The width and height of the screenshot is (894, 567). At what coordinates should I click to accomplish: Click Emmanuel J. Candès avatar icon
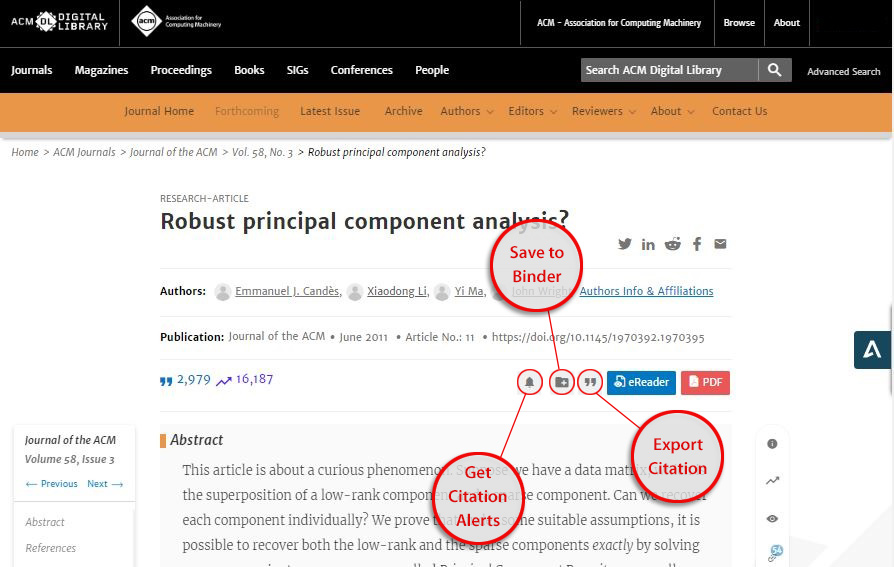point(222,291)
